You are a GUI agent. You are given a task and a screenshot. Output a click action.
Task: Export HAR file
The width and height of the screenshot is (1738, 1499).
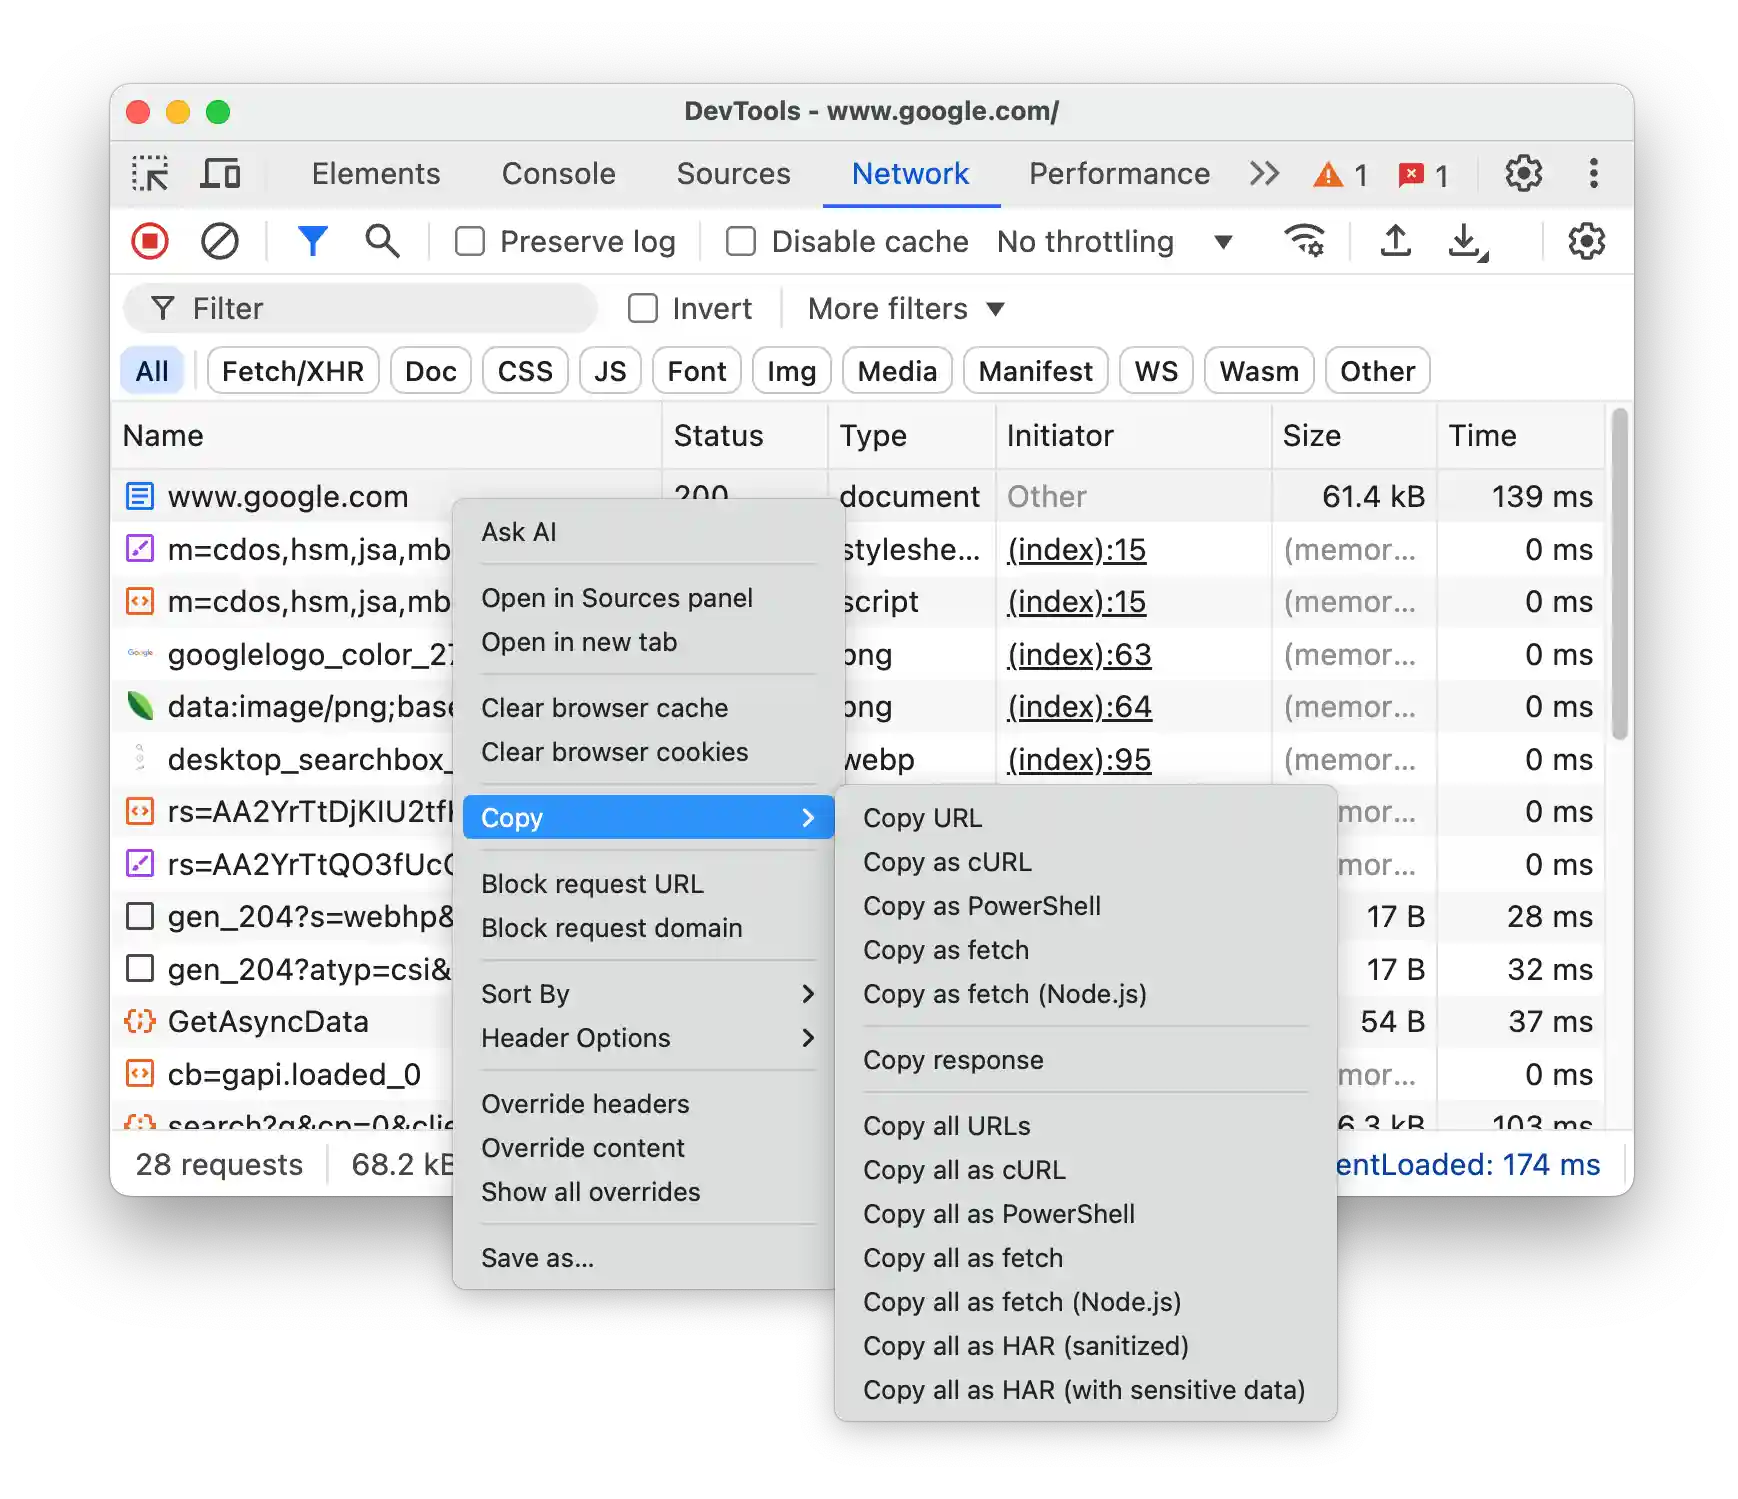click(1465, 241)
